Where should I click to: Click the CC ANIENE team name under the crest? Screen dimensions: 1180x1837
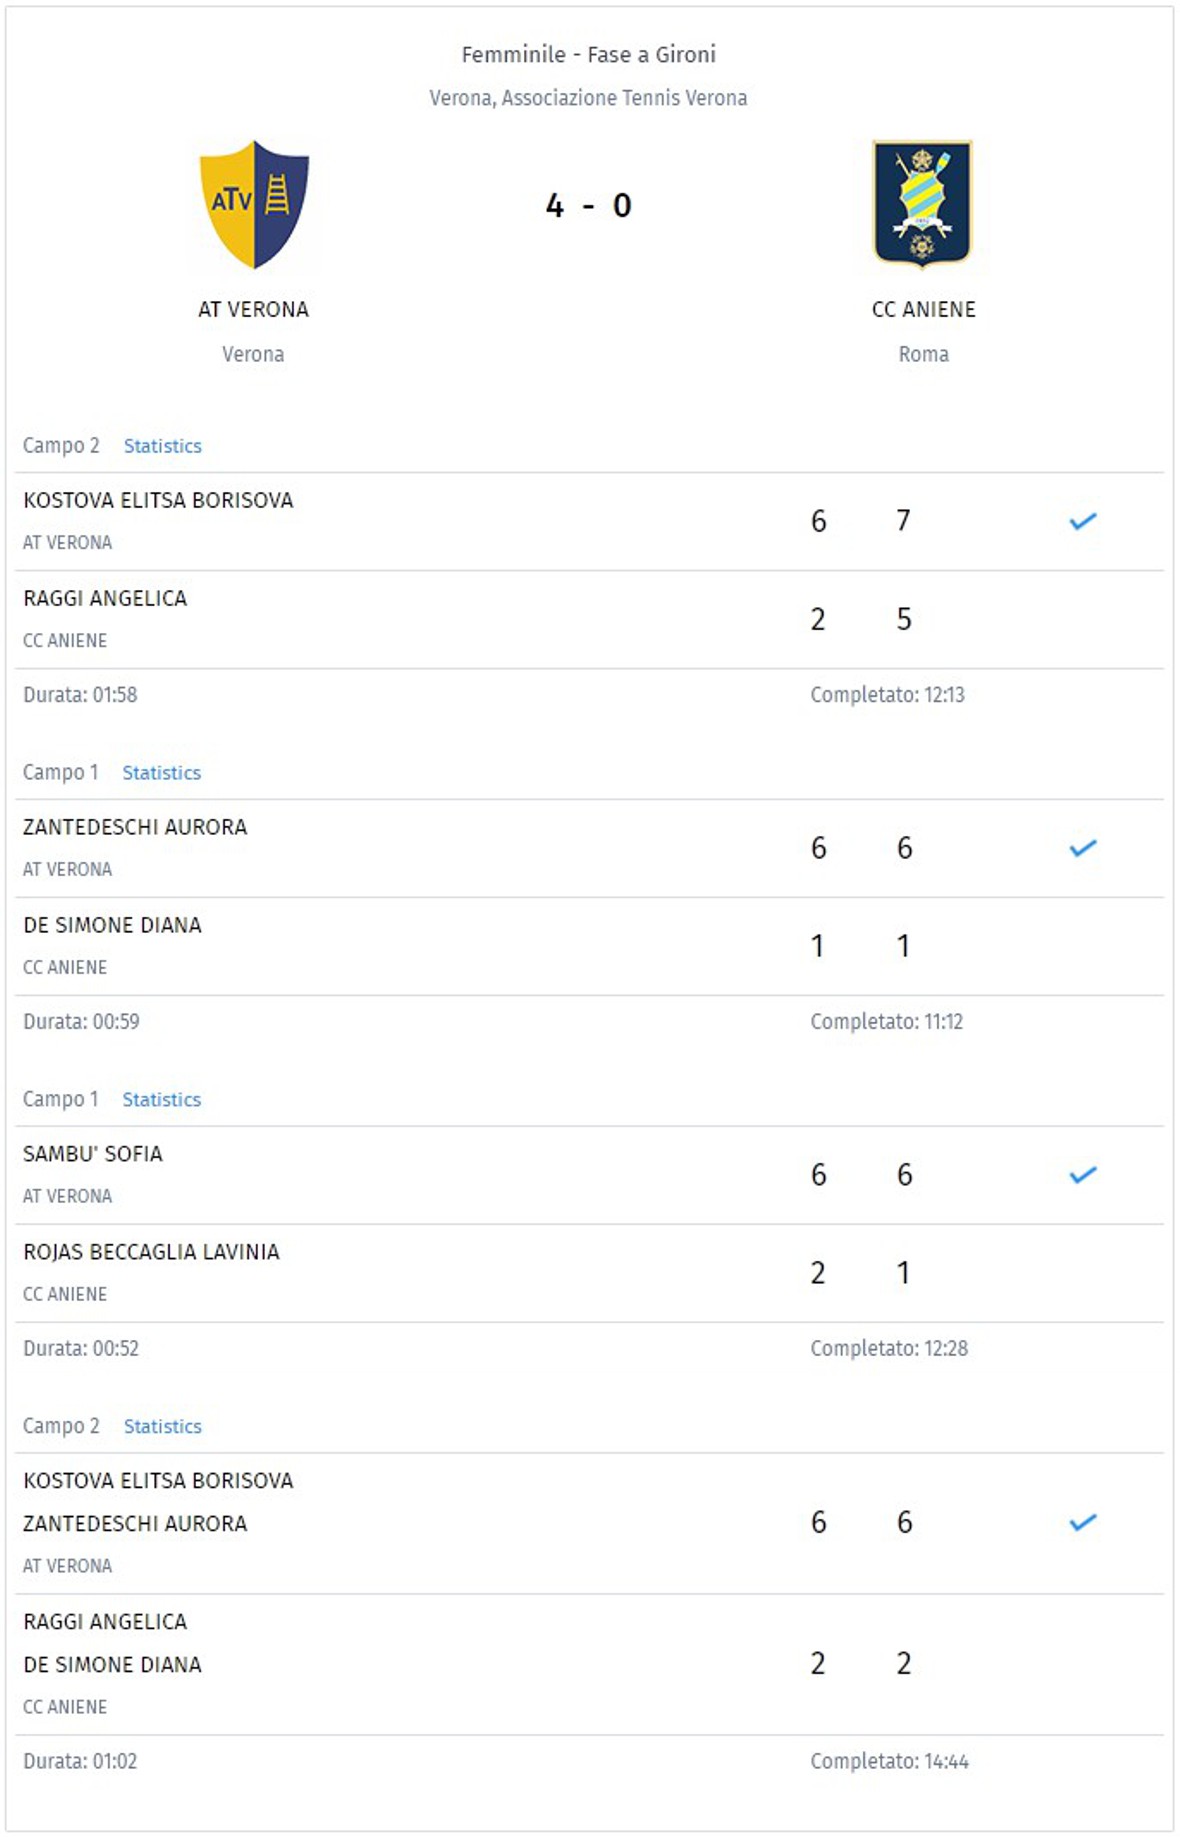[924, 310]
